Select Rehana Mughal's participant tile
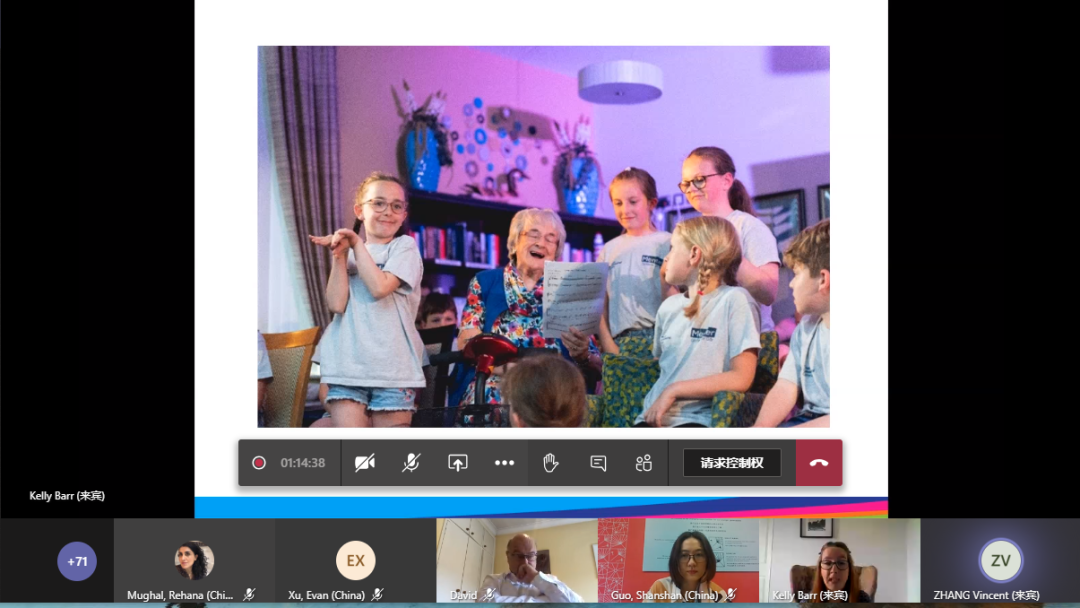This screenshot has height=608, width=1080. 194,560
